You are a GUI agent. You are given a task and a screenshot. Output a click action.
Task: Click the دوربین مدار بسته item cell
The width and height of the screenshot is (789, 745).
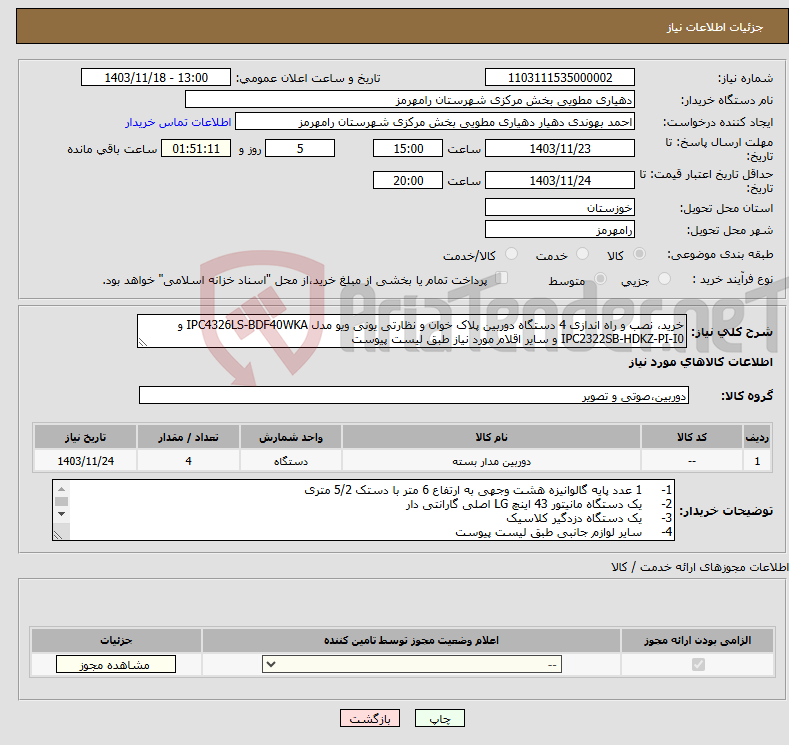pos(491,461)
